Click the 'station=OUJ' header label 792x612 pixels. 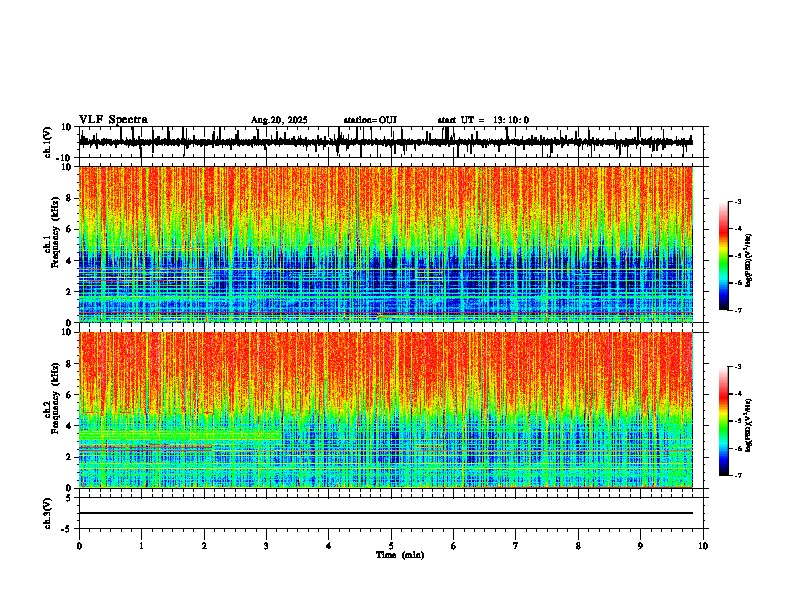[x=370, y=120]
